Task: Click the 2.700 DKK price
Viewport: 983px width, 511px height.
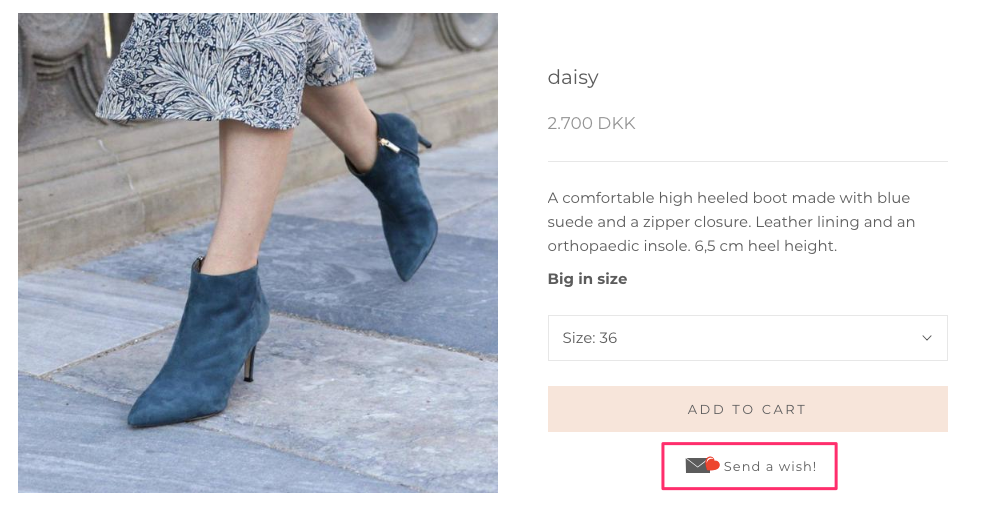Action: click(x=591, y=123)
